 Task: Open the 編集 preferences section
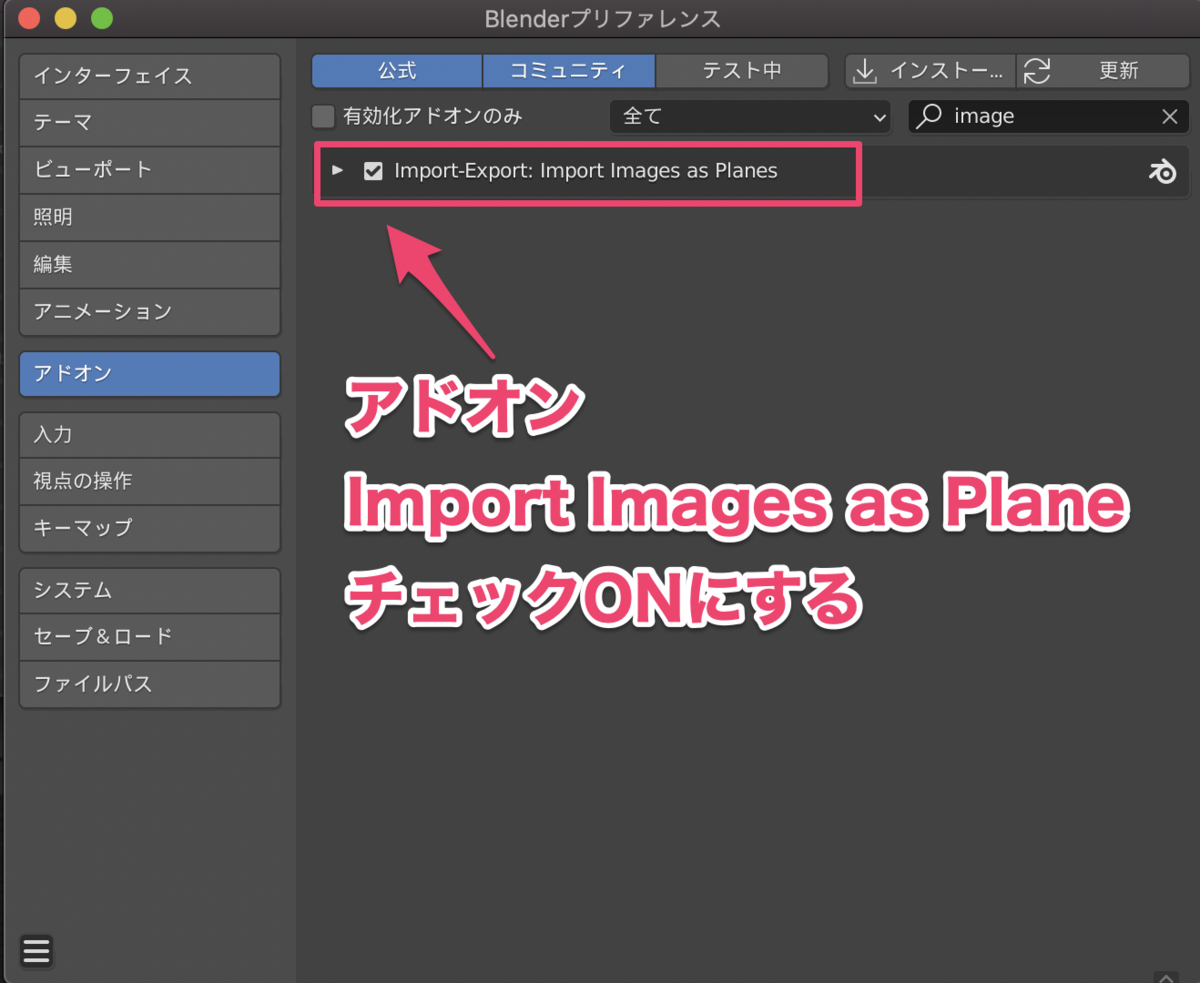[x=149, y=265]
